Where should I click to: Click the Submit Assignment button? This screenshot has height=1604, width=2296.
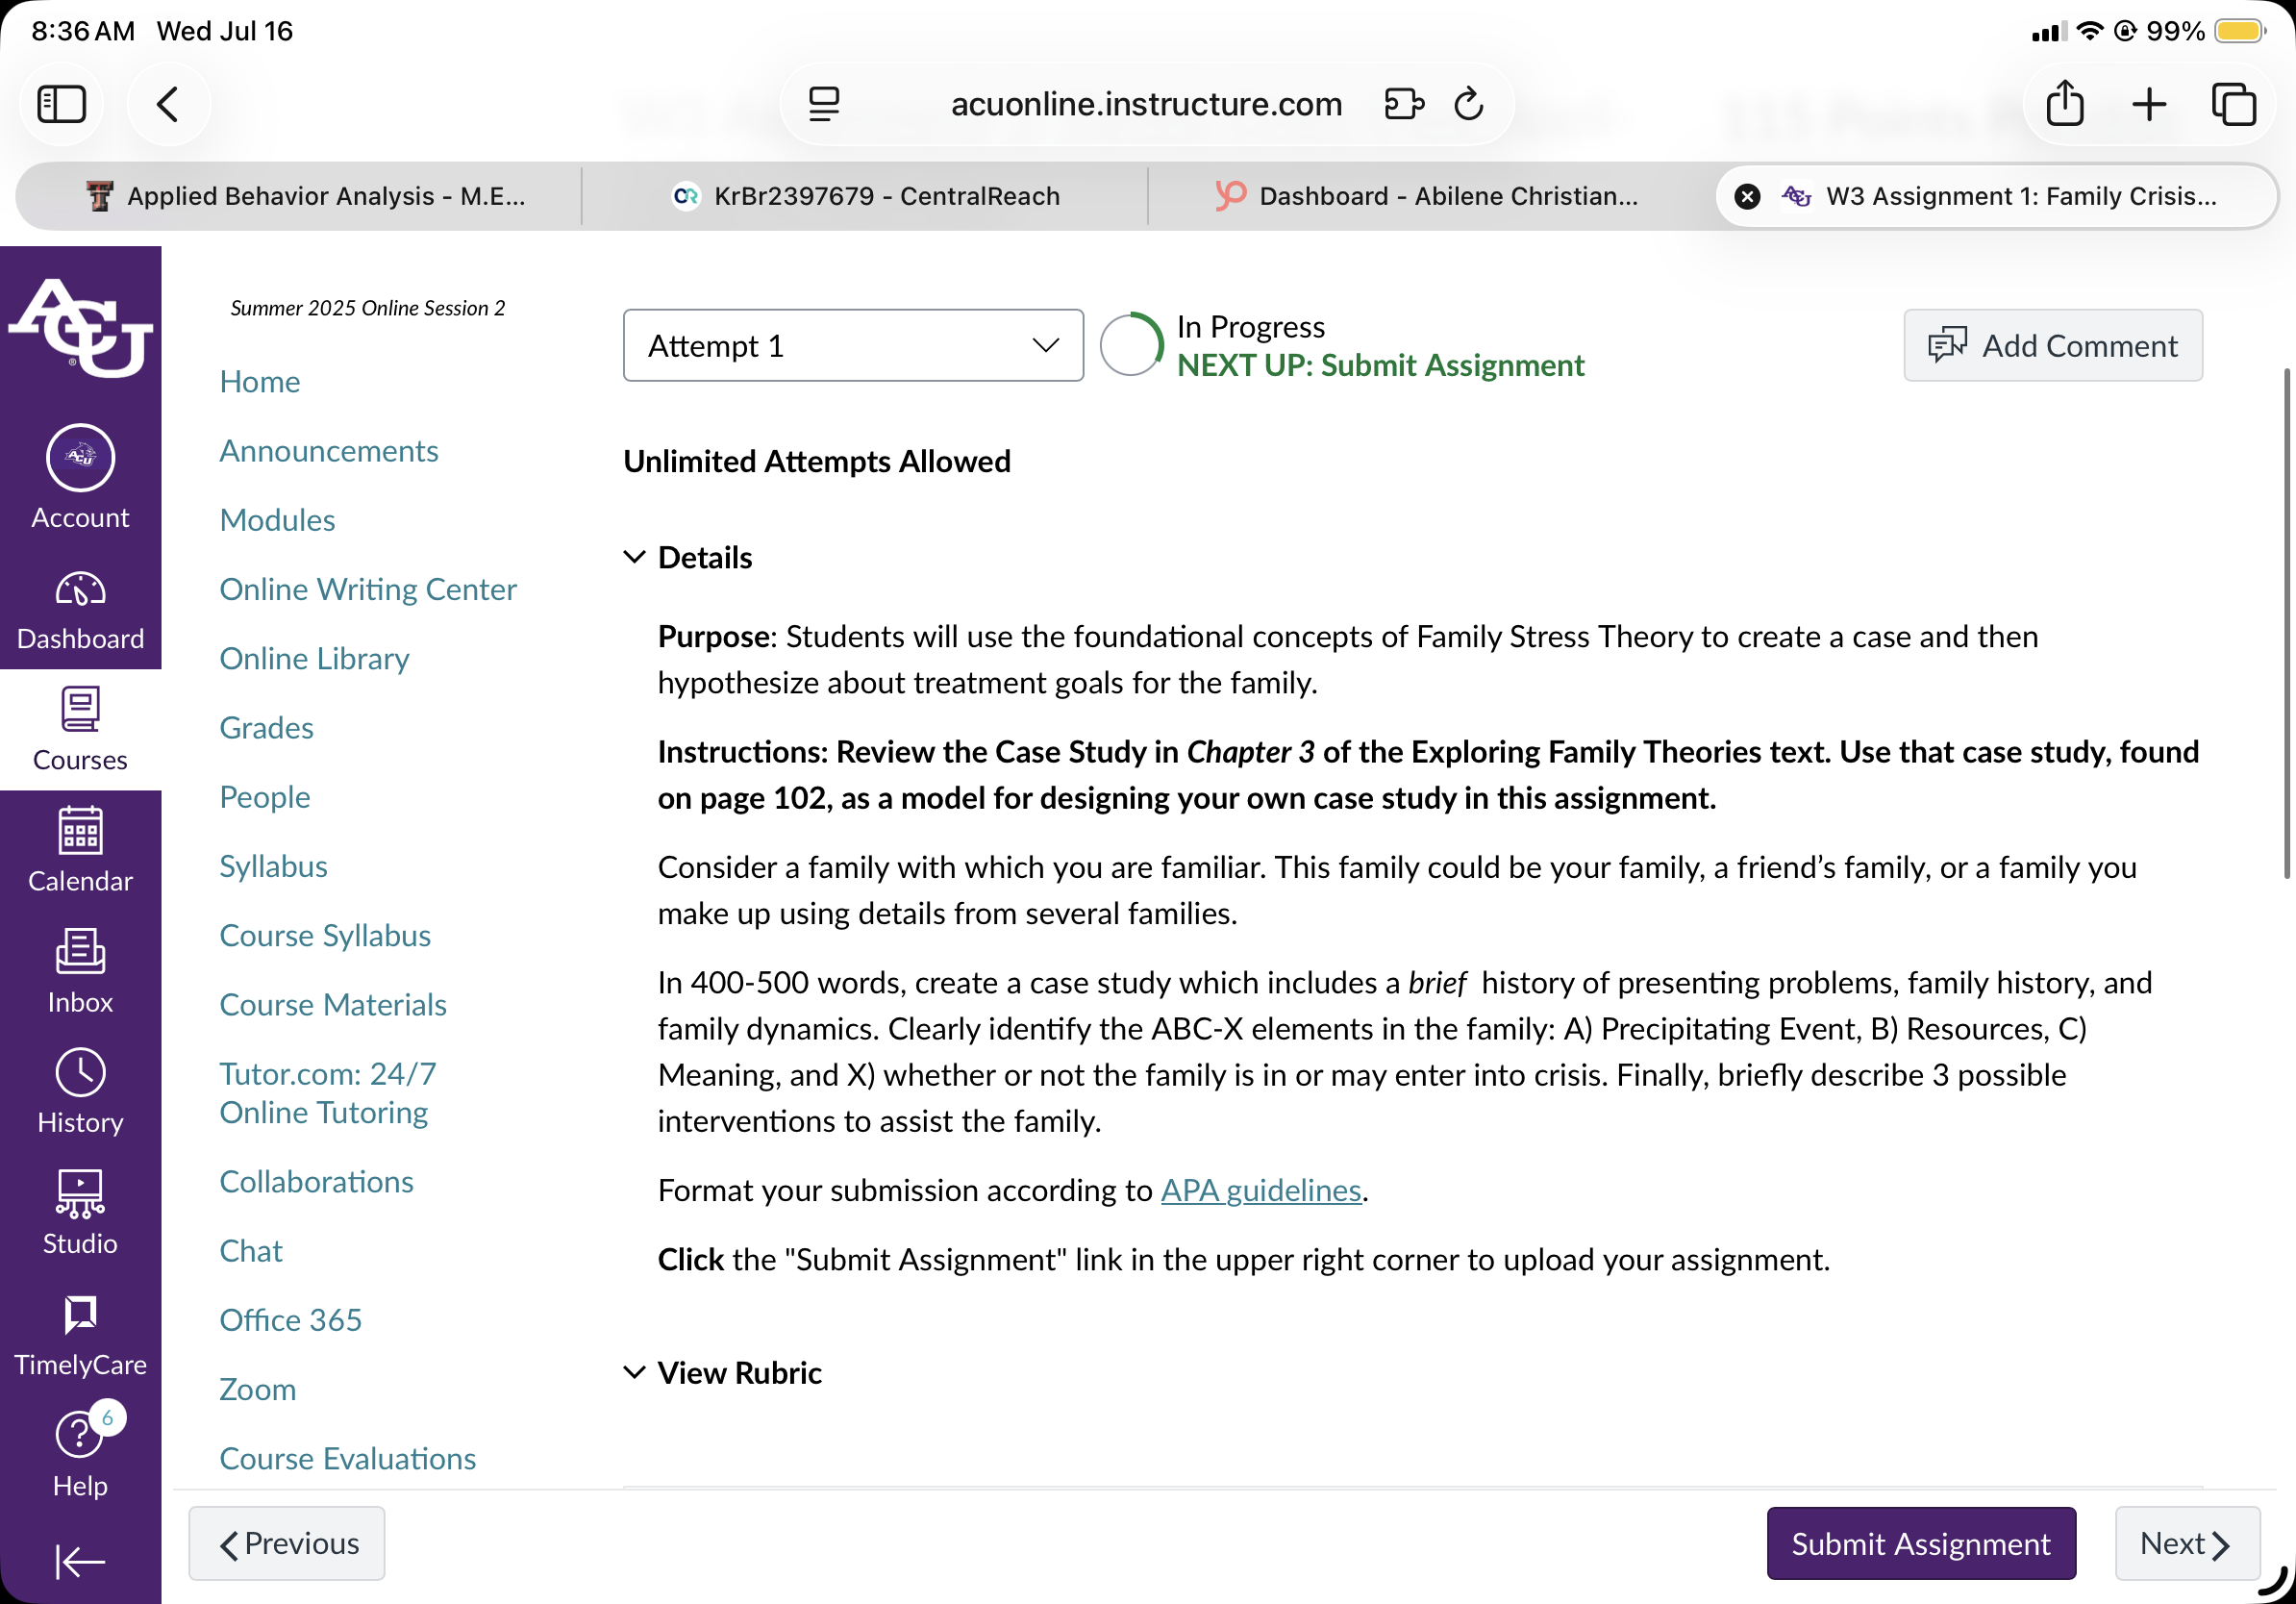click(x=1921, y=1543)
